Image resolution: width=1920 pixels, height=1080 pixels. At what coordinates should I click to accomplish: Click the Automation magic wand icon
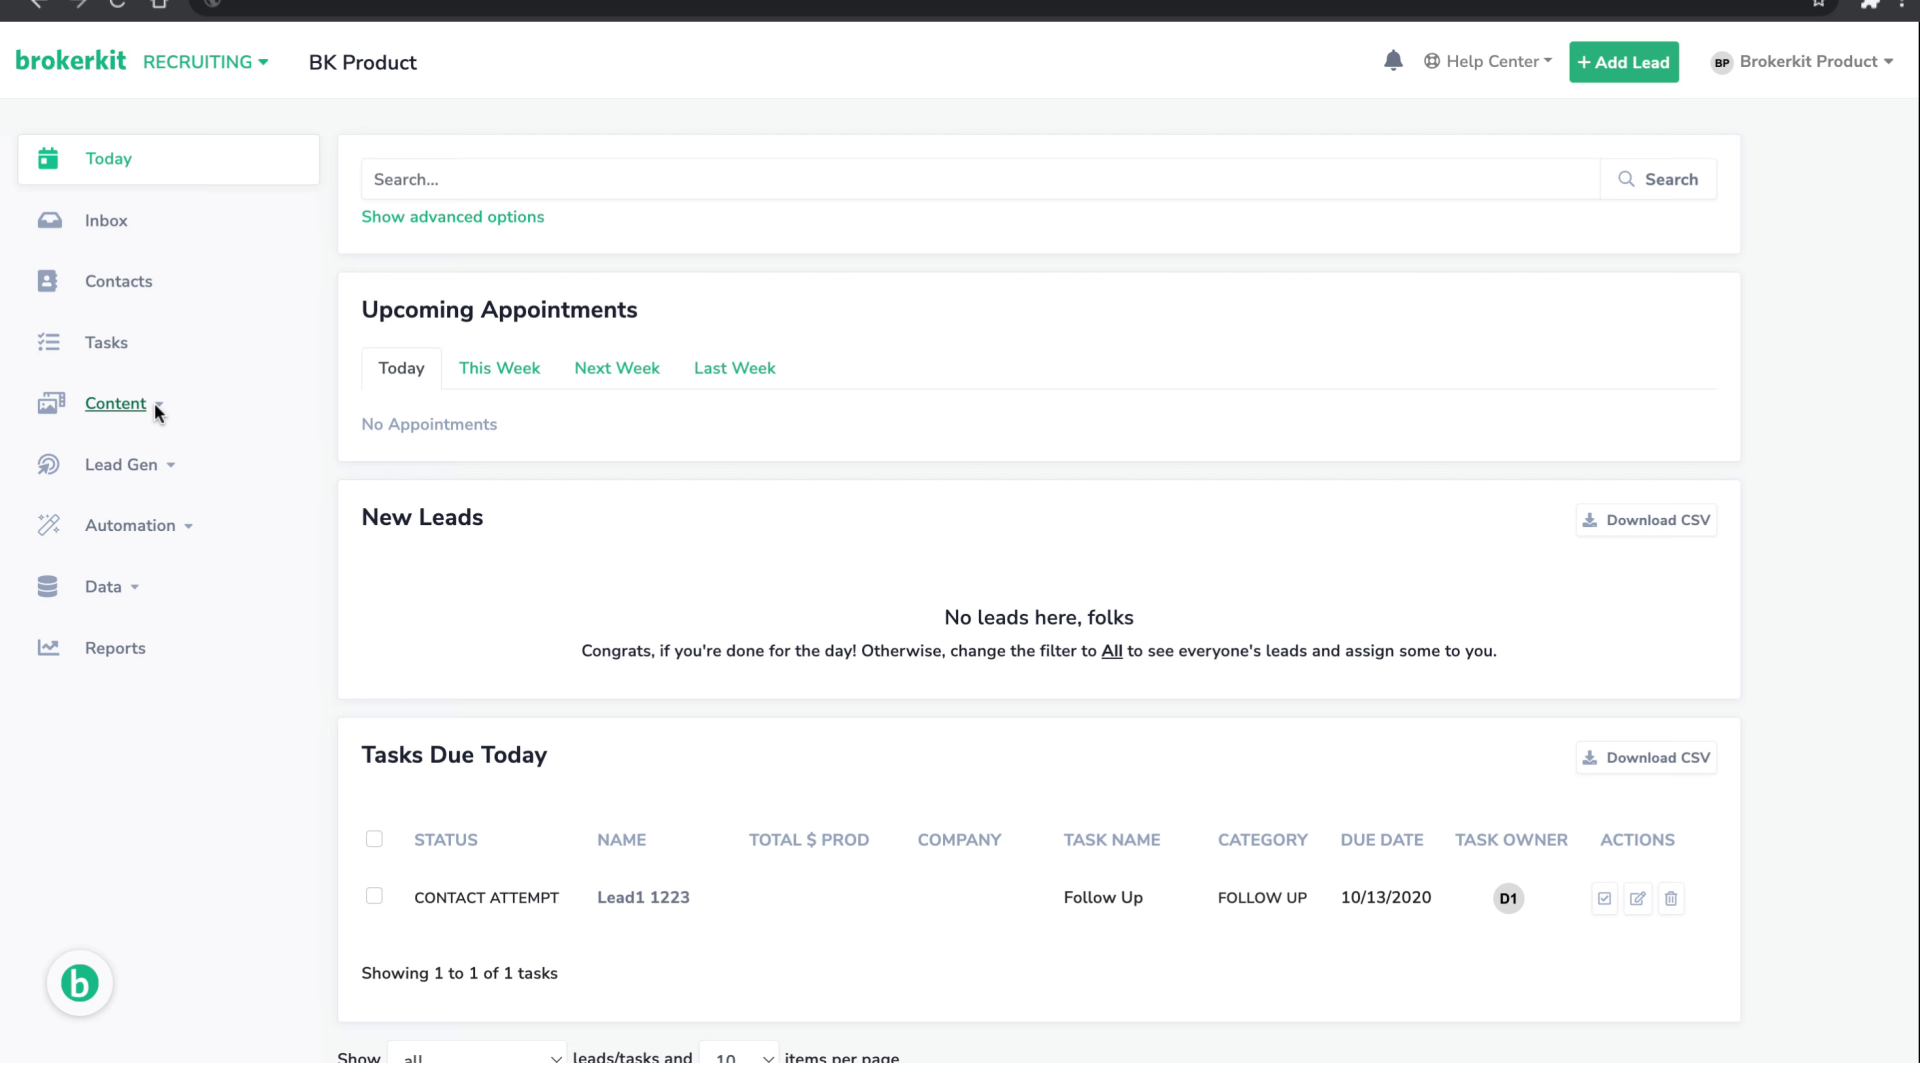pyautogui.click(x=48, y=525)
